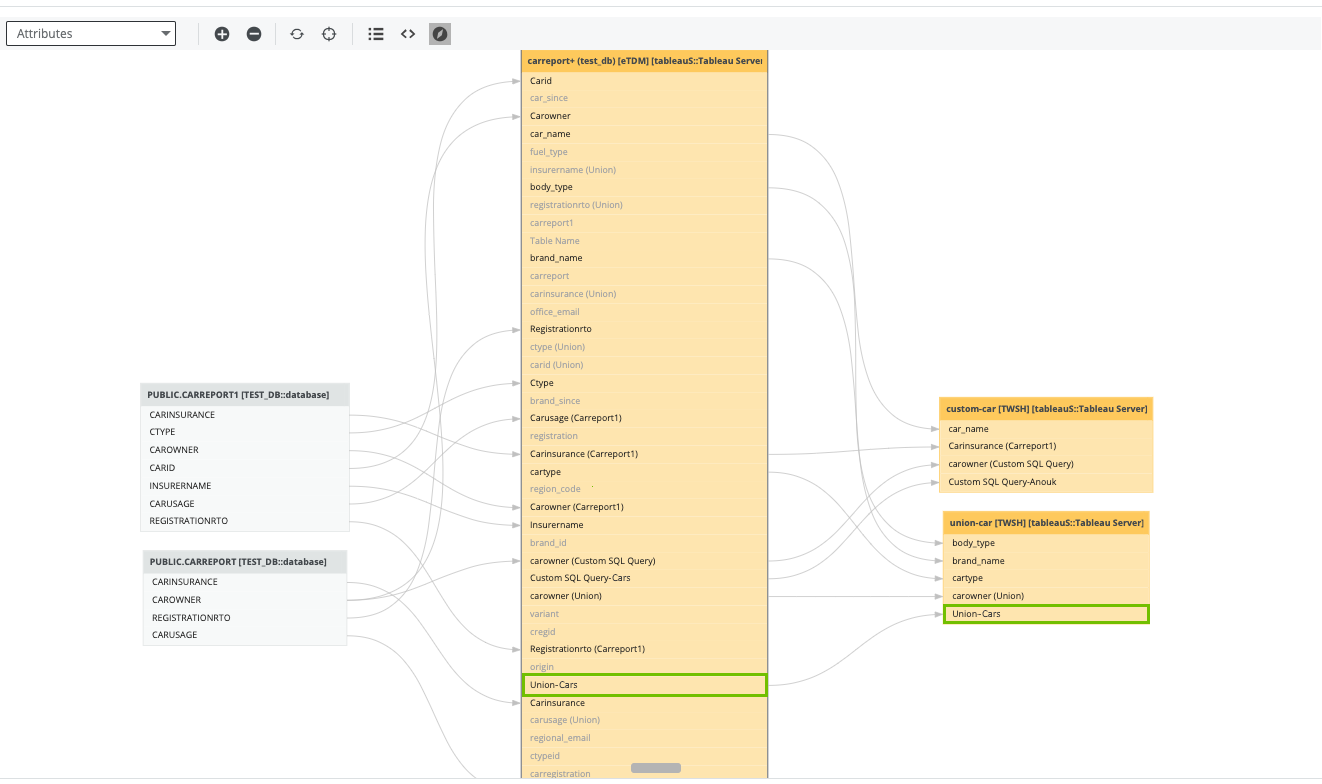Click the zoom out minus icon

(x=254, y=34)
